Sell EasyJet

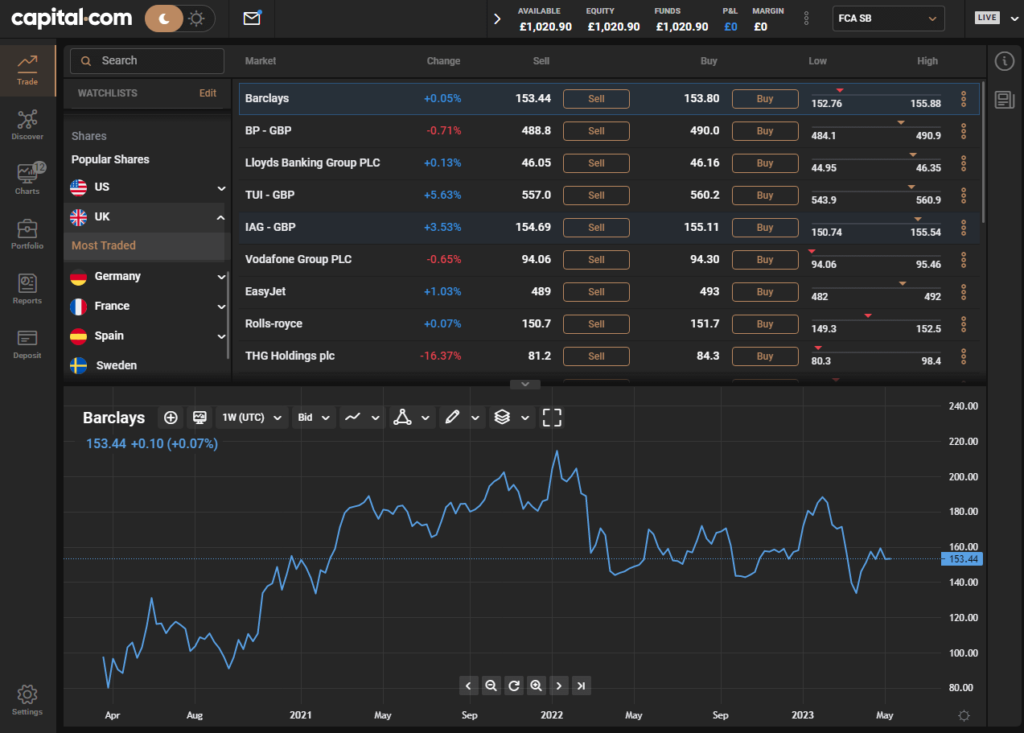click(596, 291)
